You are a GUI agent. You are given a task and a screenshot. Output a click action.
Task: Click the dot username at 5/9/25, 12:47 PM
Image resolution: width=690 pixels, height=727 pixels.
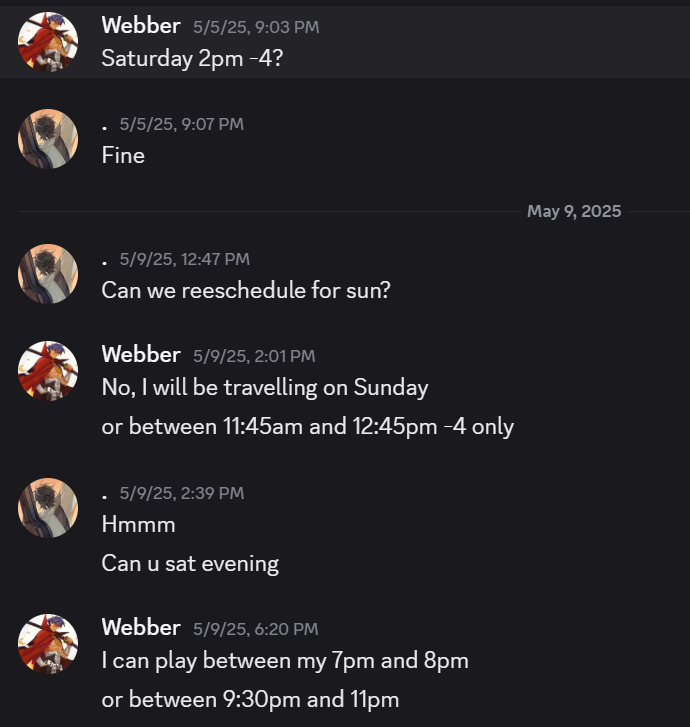[x=105, y=262]
